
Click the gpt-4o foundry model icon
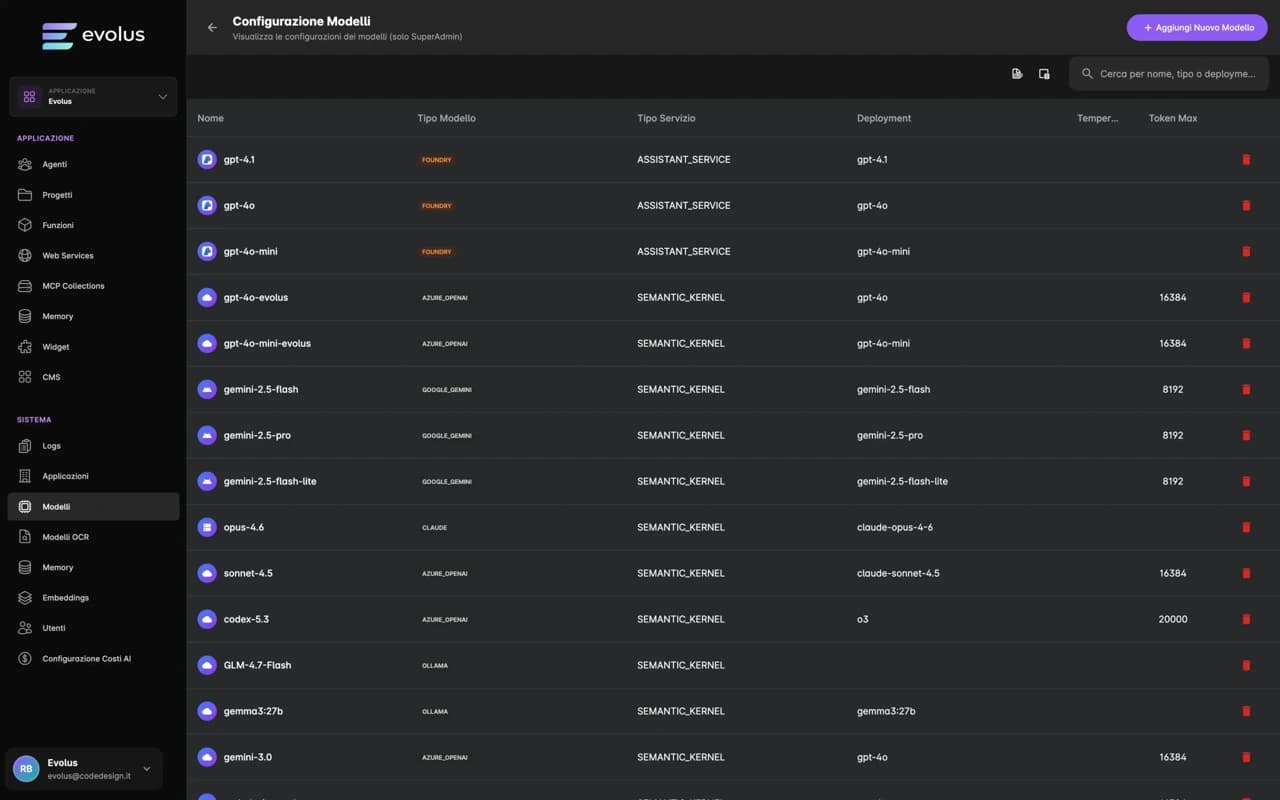207,206
